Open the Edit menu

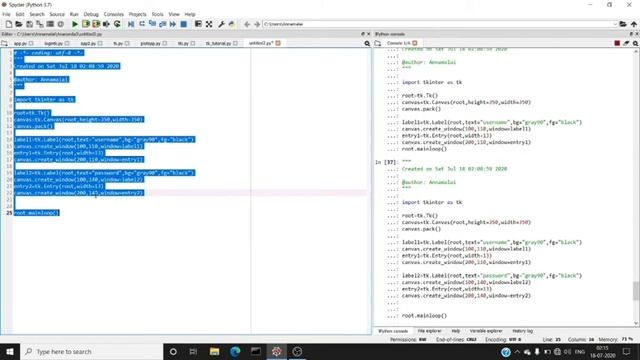click(20, 14)
